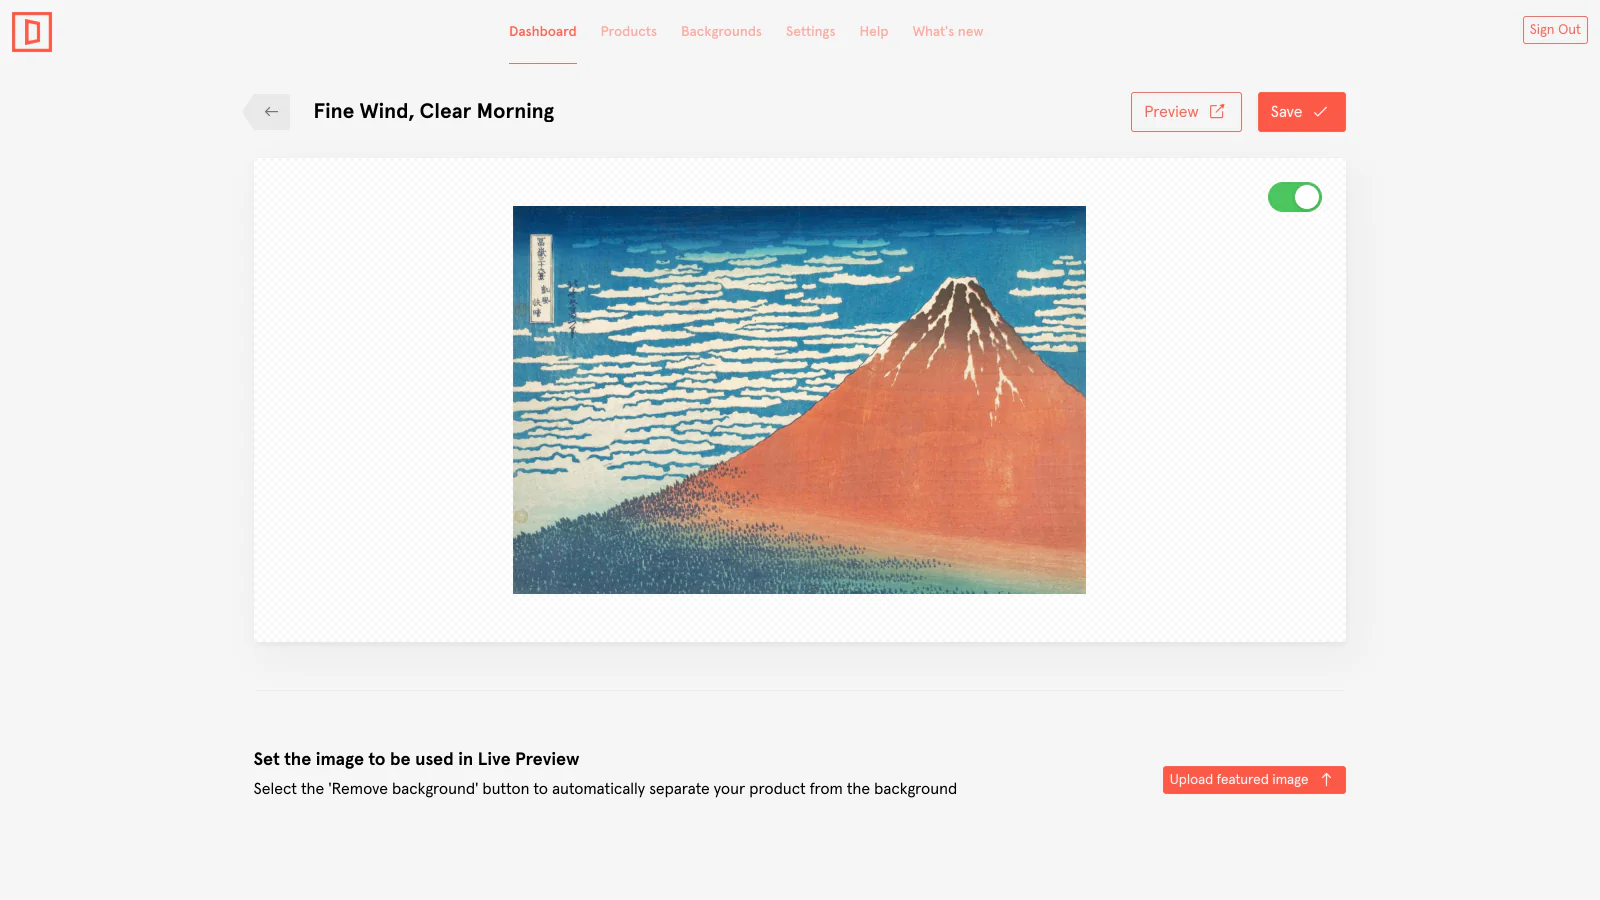This screenshot has height=900, width=1600.
Task: Open the Help menu item
Action: click(x=874, y=31)
